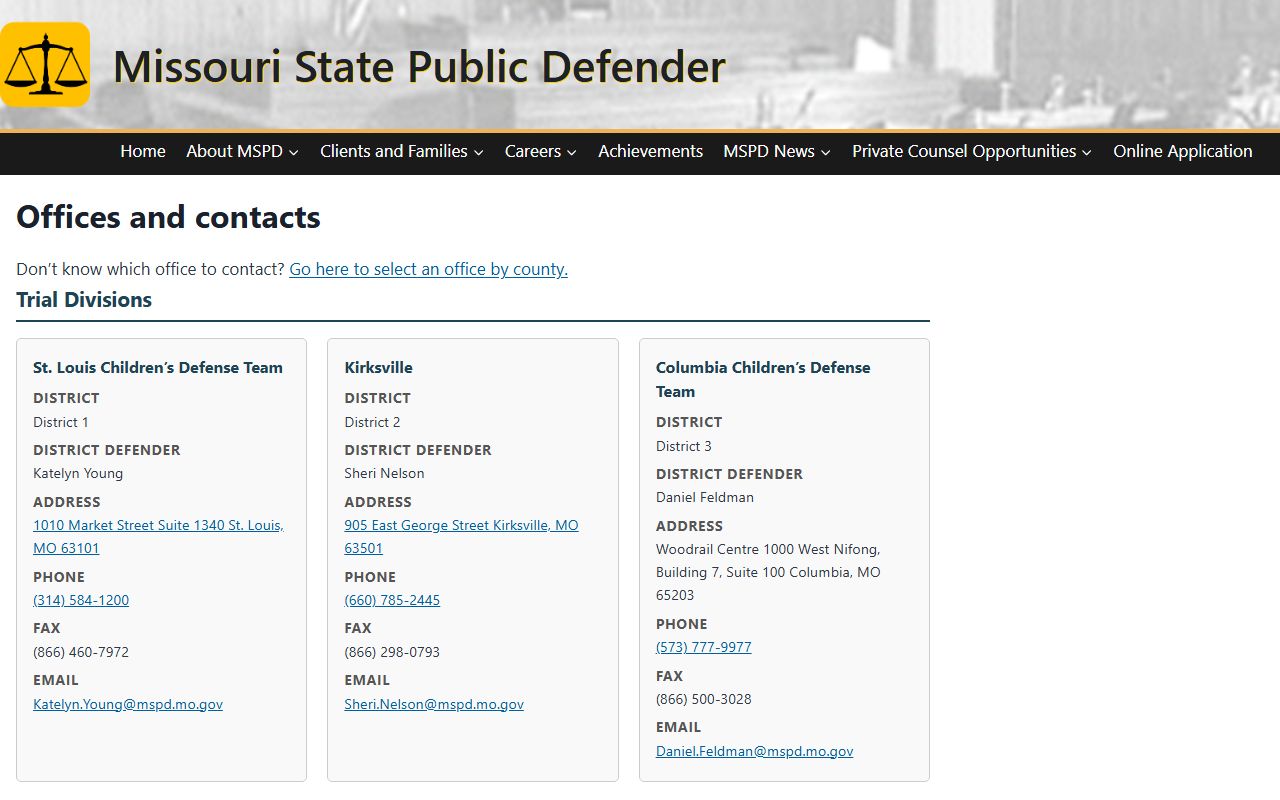This screenshot has height=800, width=1280.
Task: Open the About MSPD menu
Action: tap(234, 151)
